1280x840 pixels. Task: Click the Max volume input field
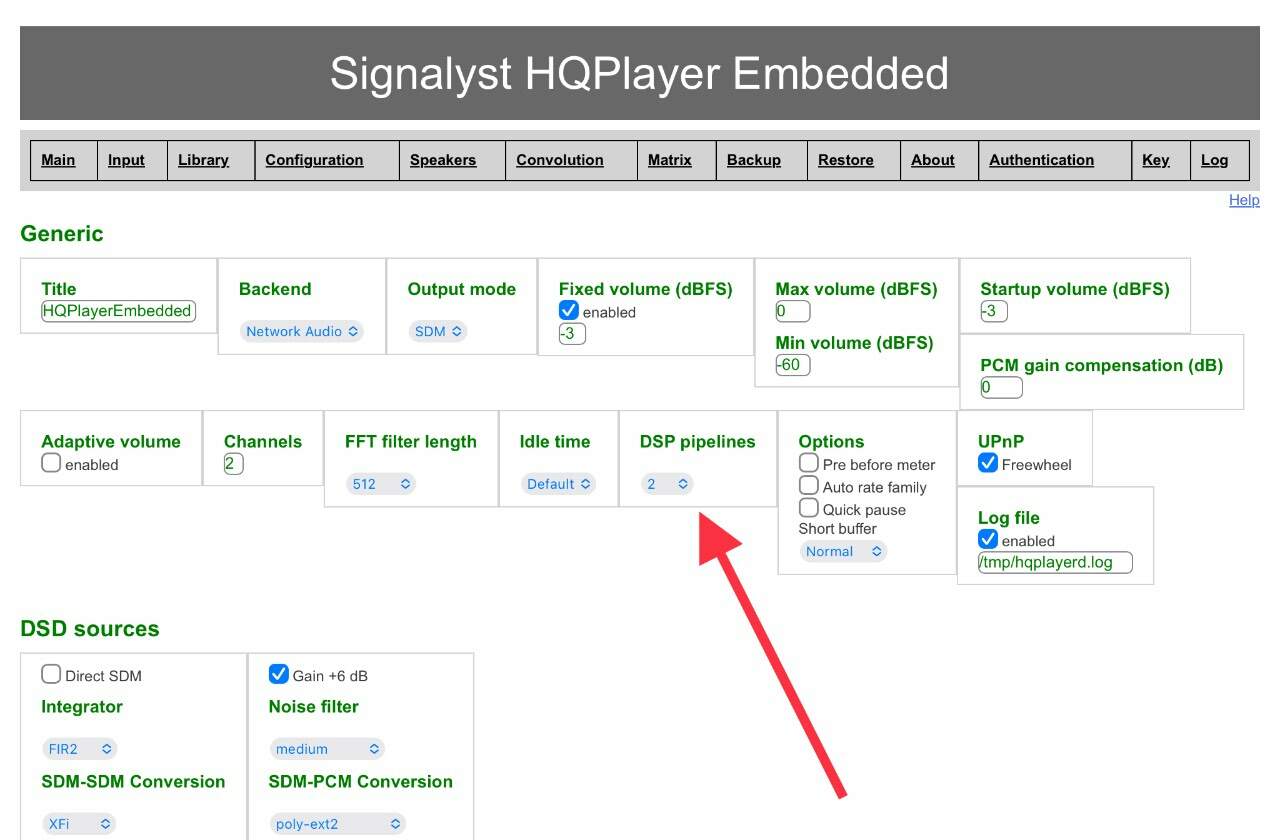[x=793, y=311]
